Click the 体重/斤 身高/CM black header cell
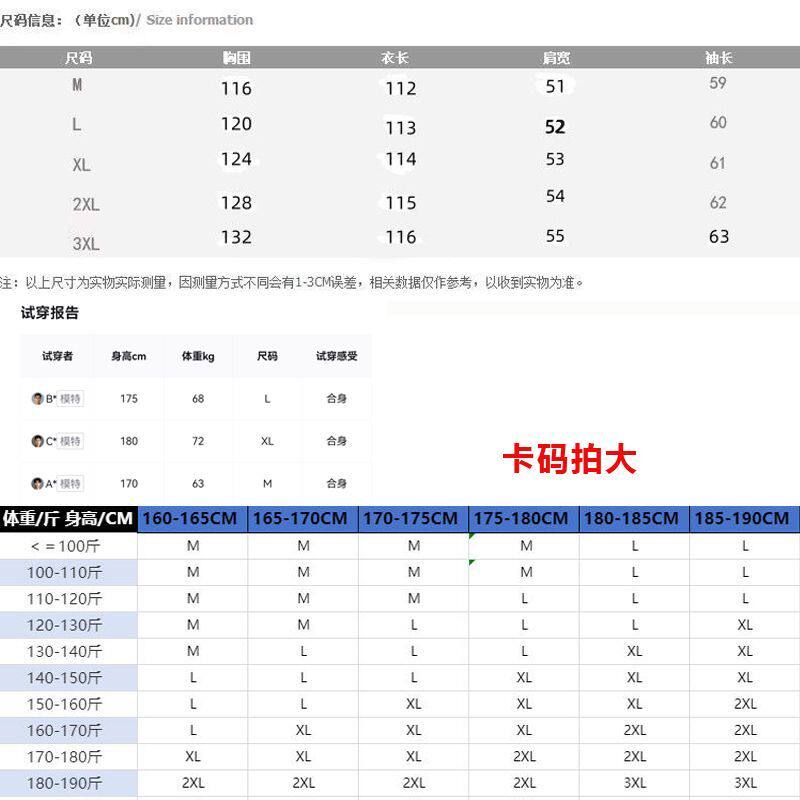800x800 pixels. point(68,519)
